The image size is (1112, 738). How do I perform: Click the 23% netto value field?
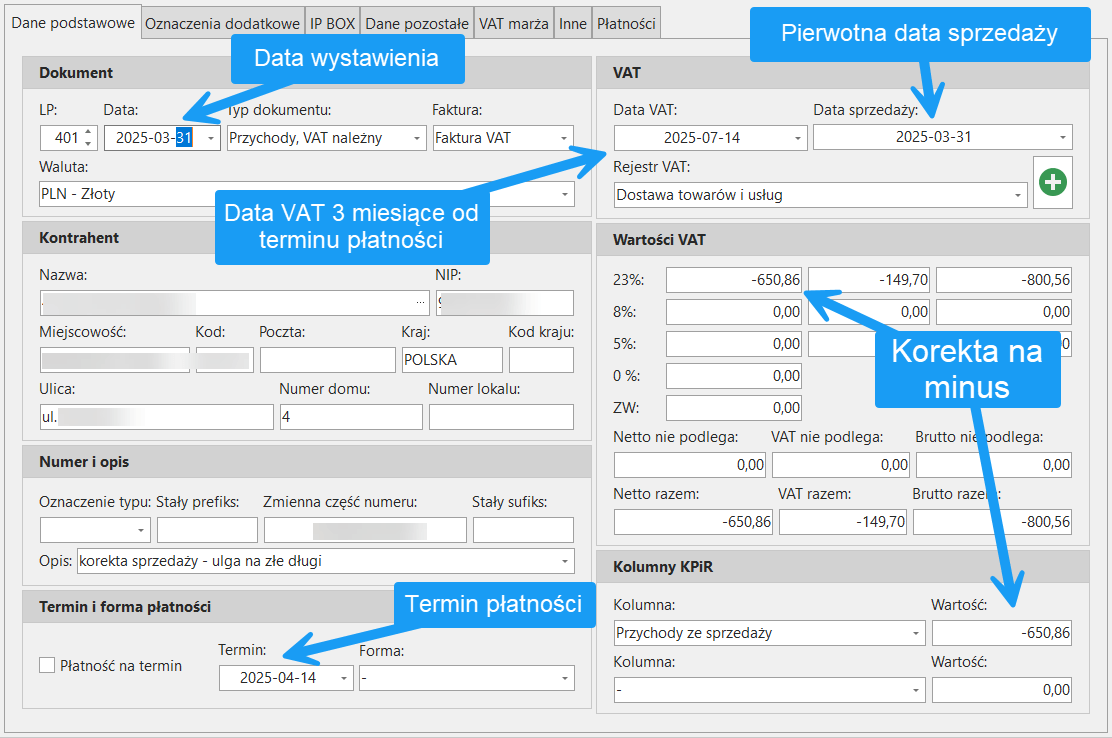click(733, 281)
